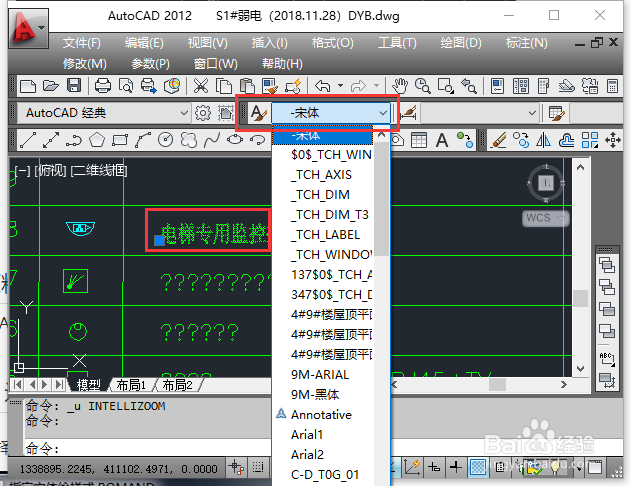631x486 pixels.
Task: Toggle Snap mode in status bar
Action: [x=236, y=467]
